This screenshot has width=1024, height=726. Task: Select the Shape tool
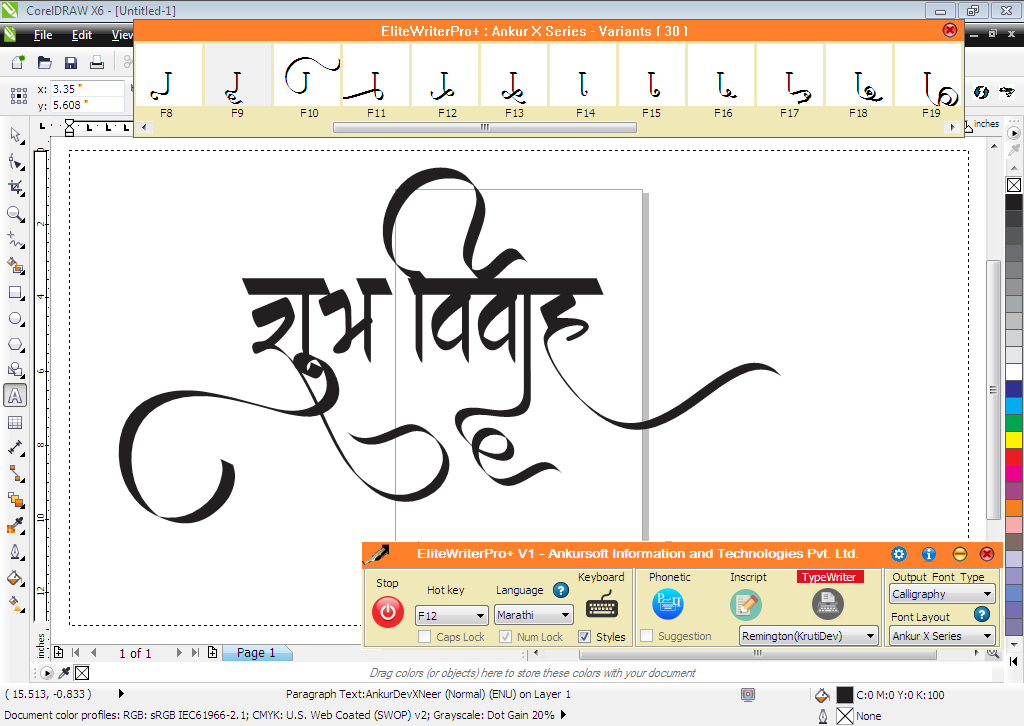pyautogui.click(x=14, y=161)
